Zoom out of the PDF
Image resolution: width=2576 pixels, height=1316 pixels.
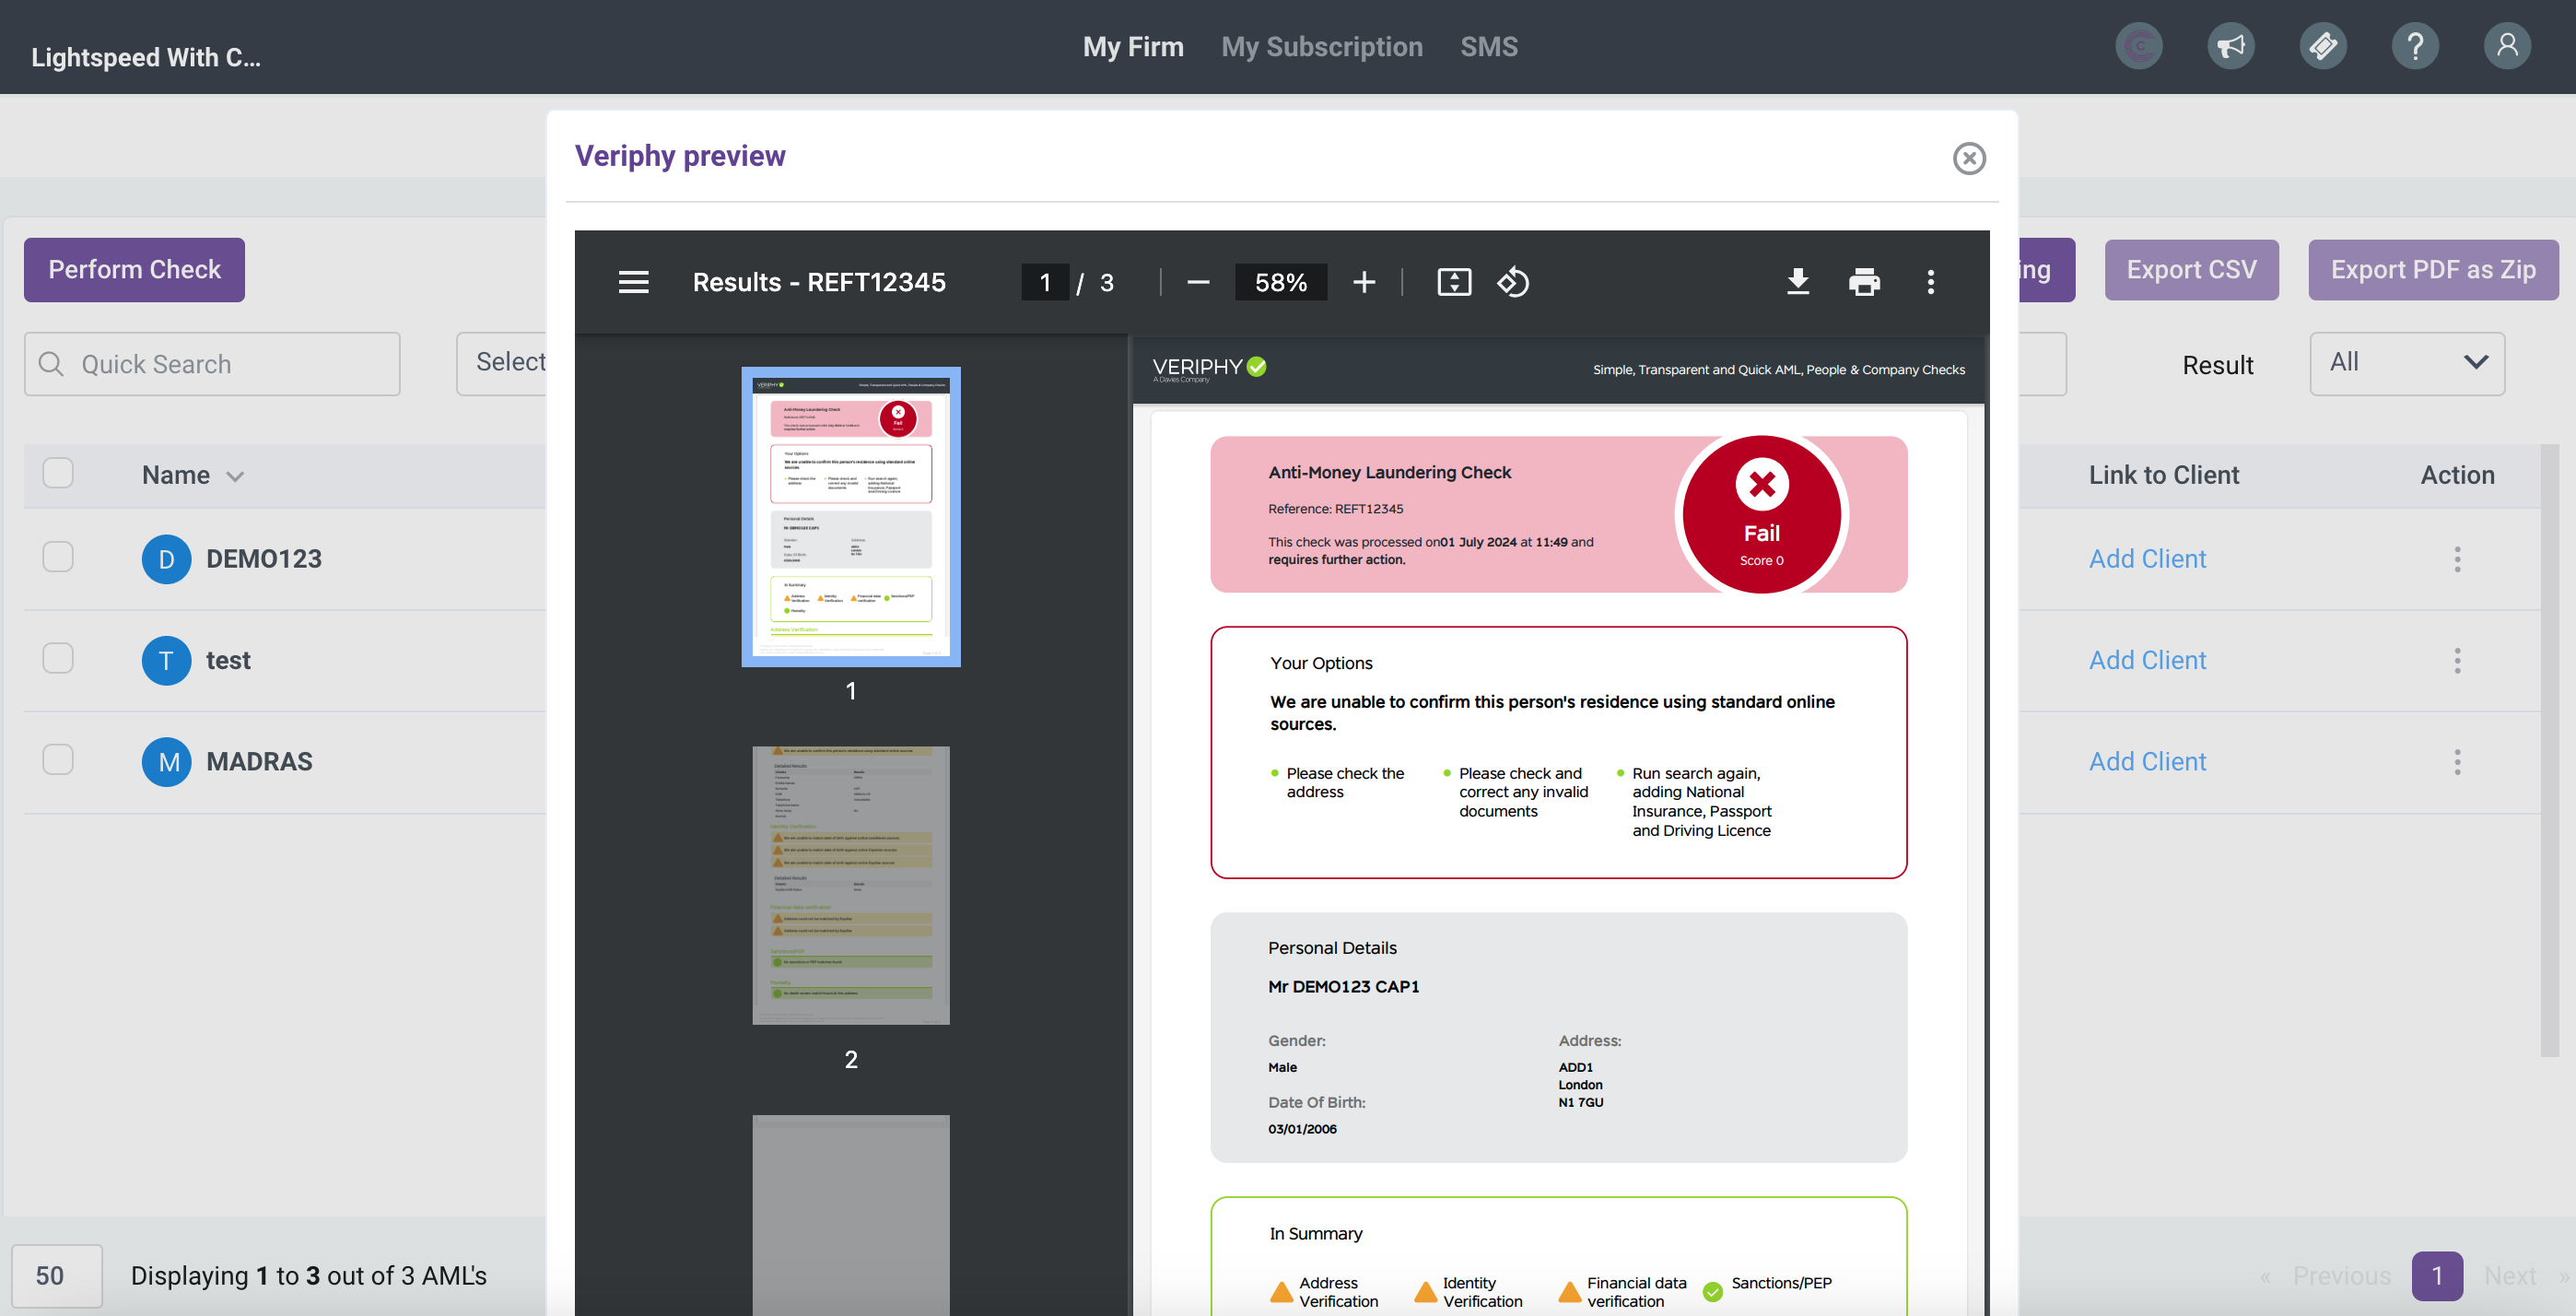pos(1198,282)
